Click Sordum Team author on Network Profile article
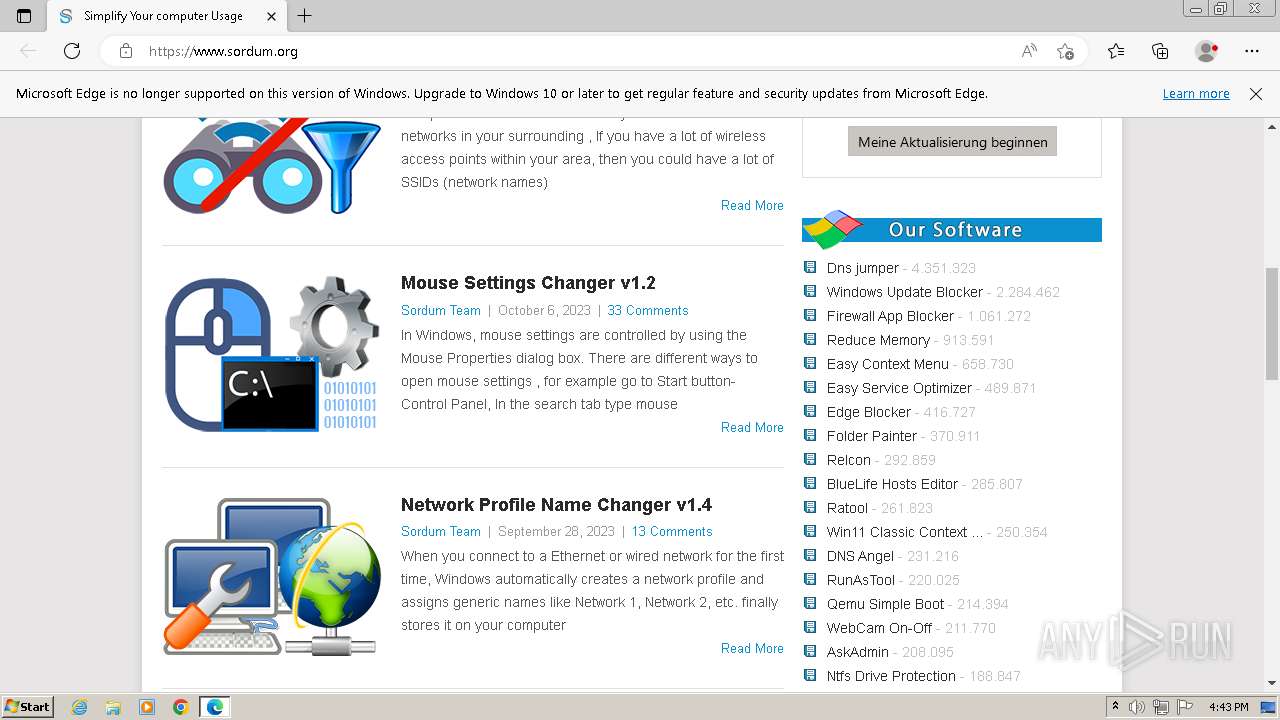The width and height of the screenshot is (1280, 720). [x=441, y=531]
